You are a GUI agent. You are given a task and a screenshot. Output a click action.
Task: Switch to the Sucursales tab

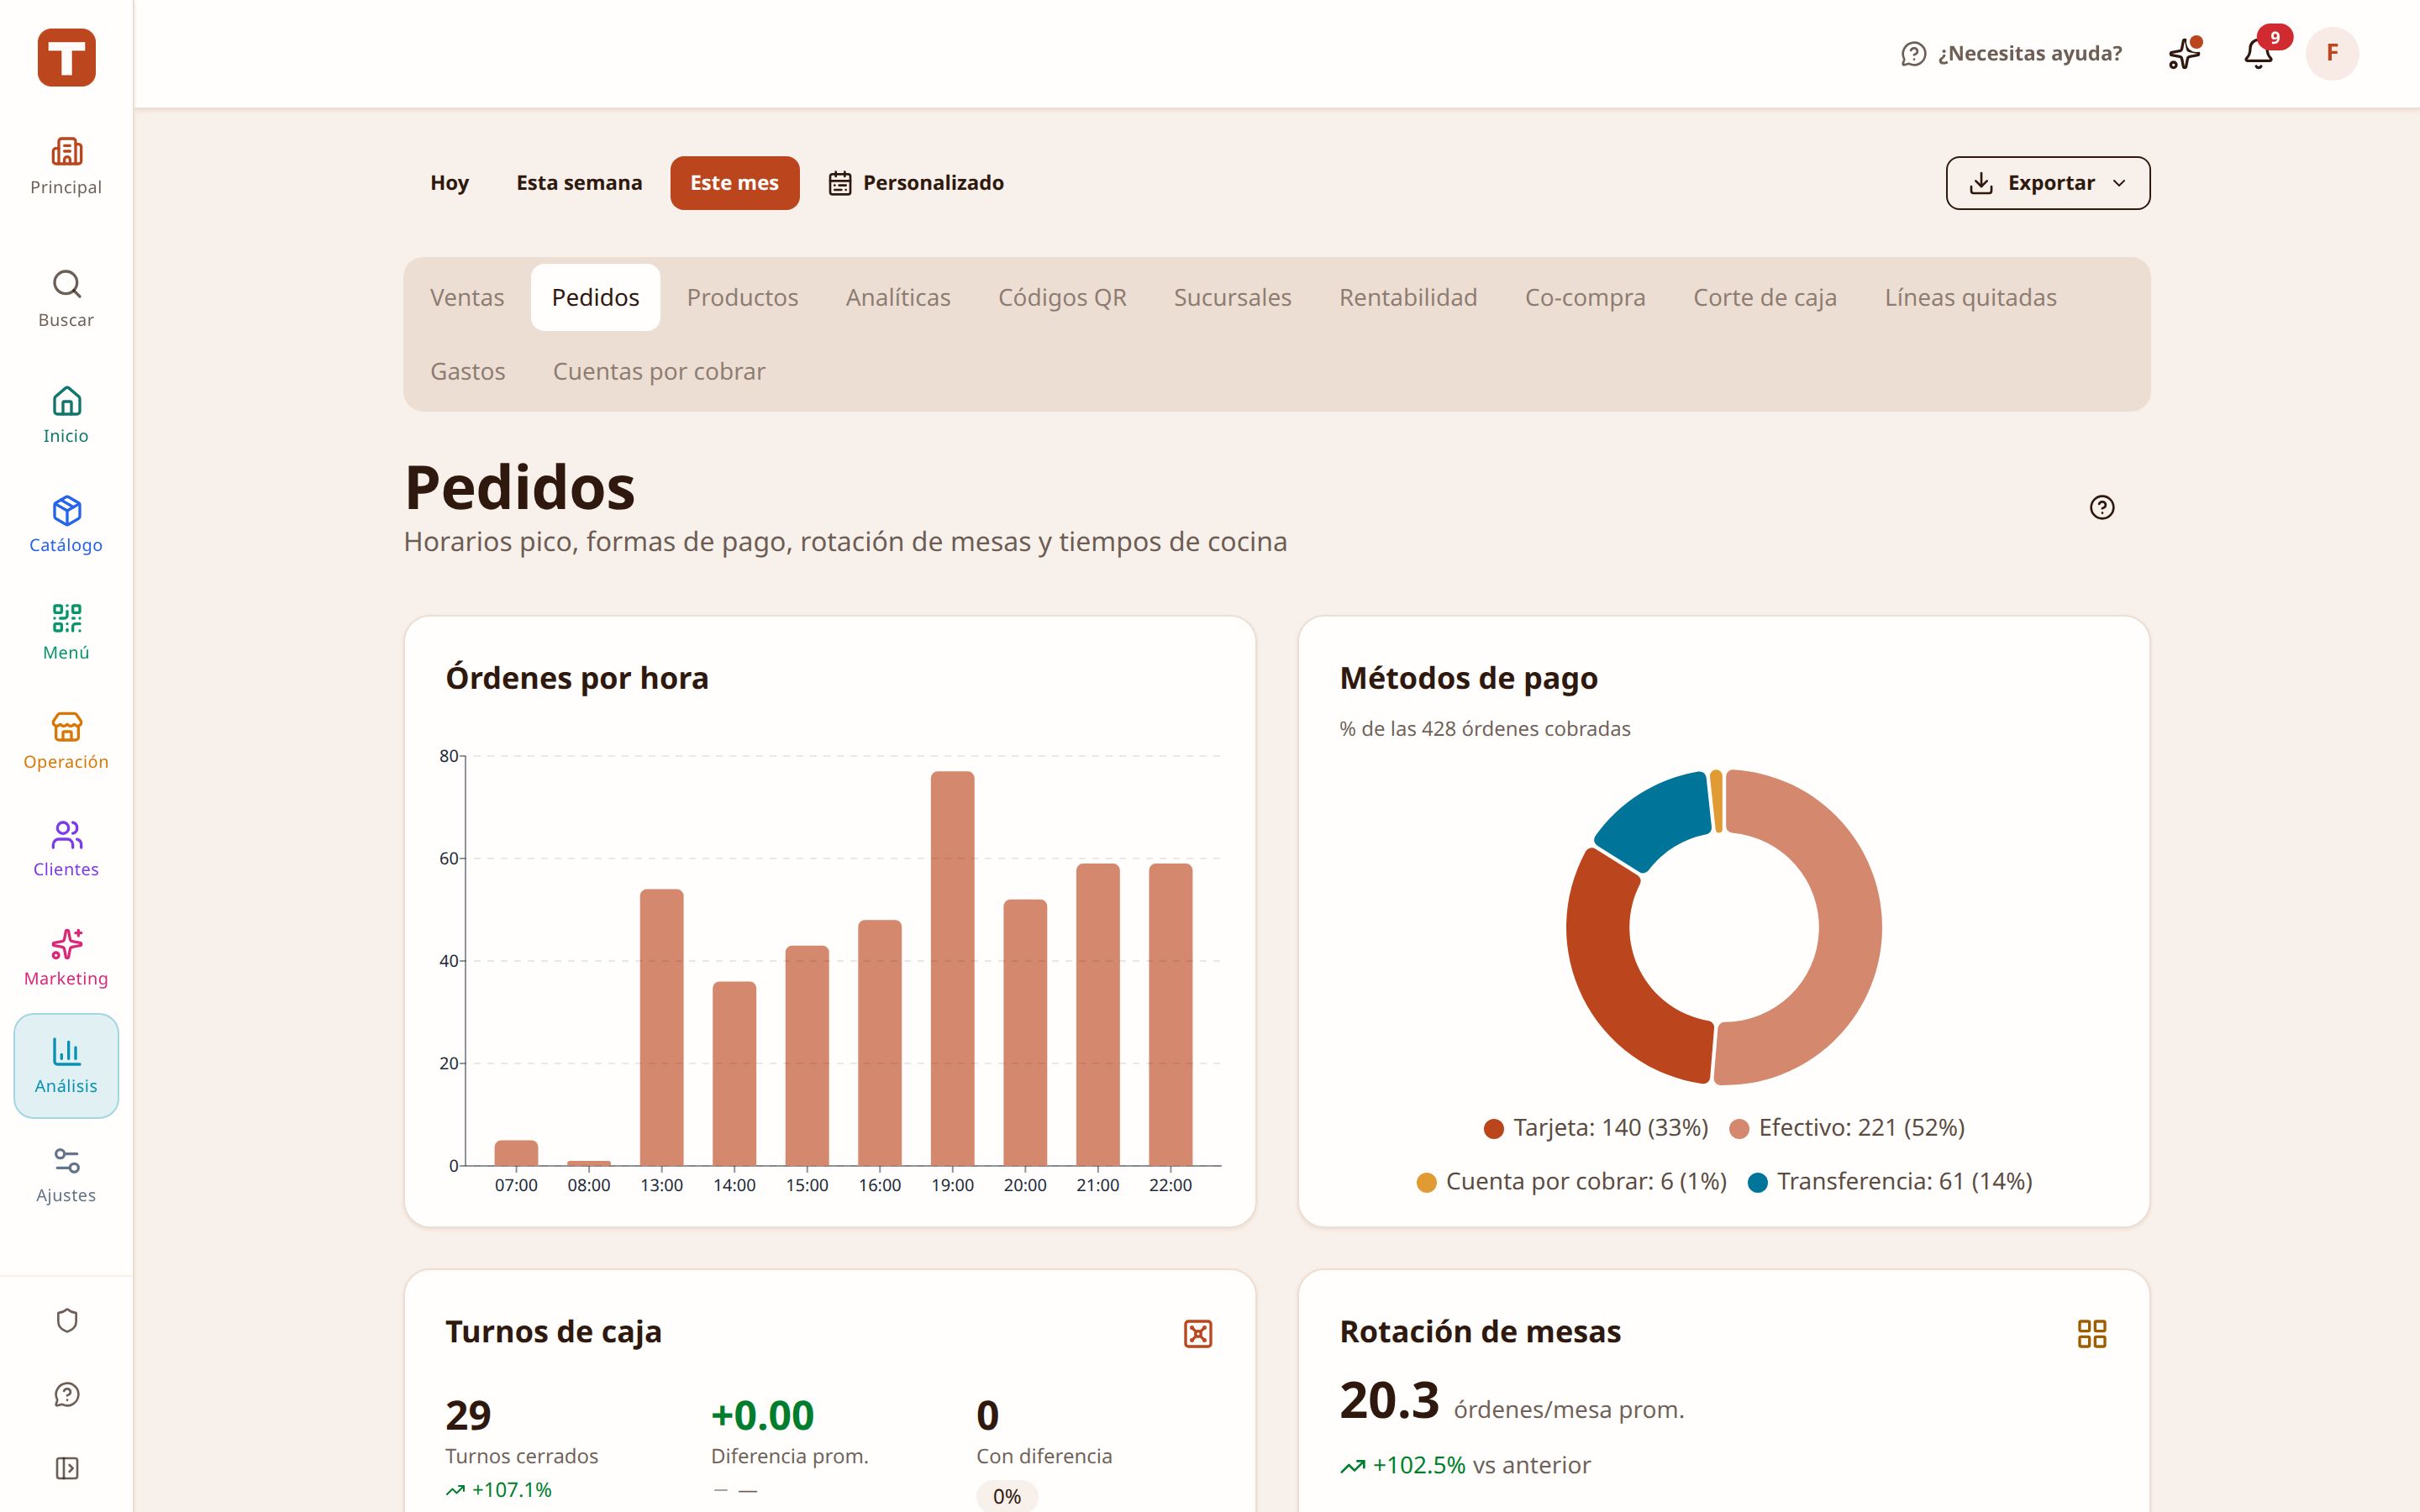point(1233,298)
